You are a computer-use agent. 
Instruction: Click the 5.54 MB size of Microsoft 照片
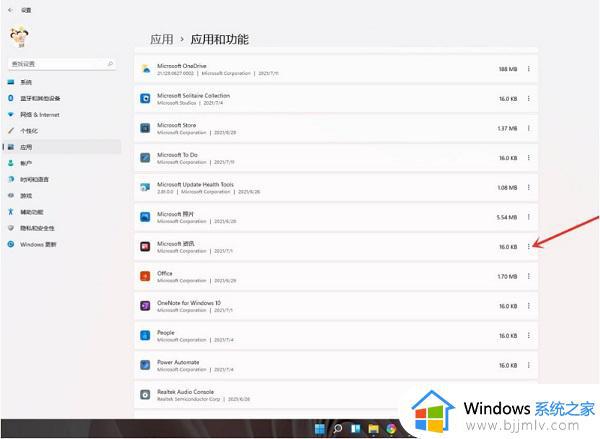tap(507, 217)
